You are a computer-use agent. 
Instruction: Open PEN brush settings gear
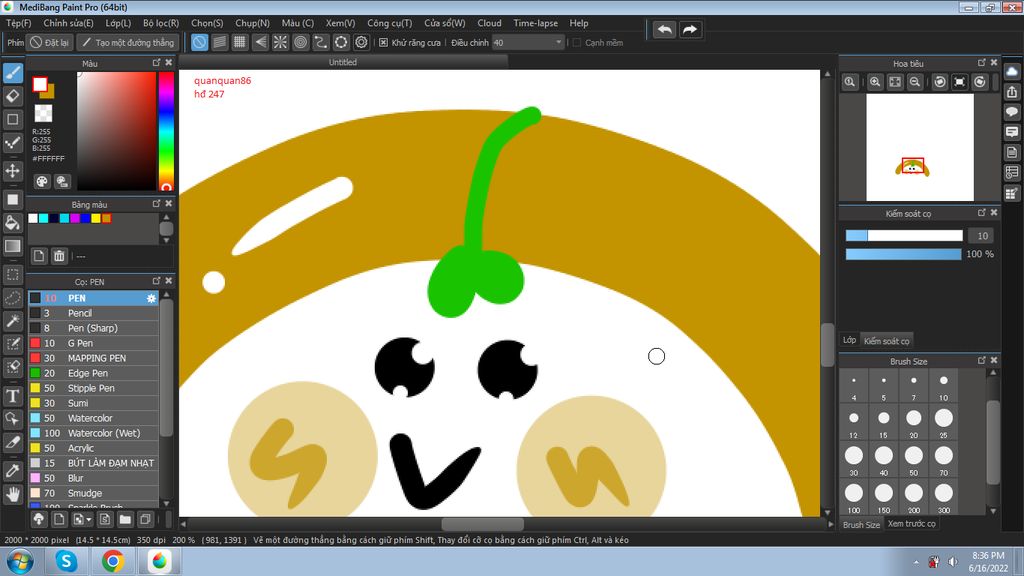click(151, 298)
